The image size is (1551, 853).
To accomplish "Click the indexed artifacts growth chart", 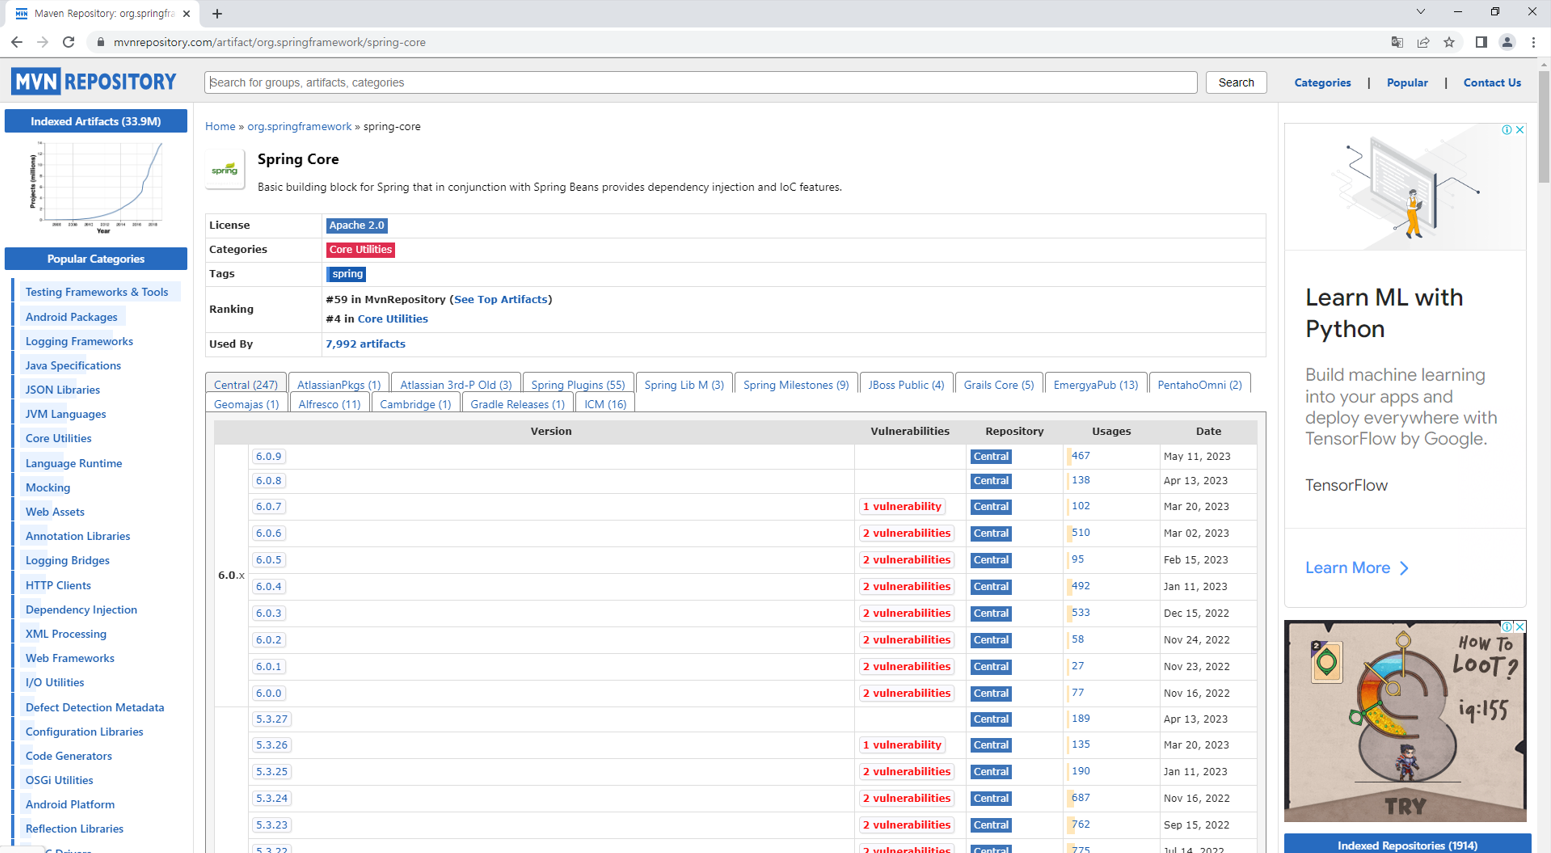I will 96,187.
